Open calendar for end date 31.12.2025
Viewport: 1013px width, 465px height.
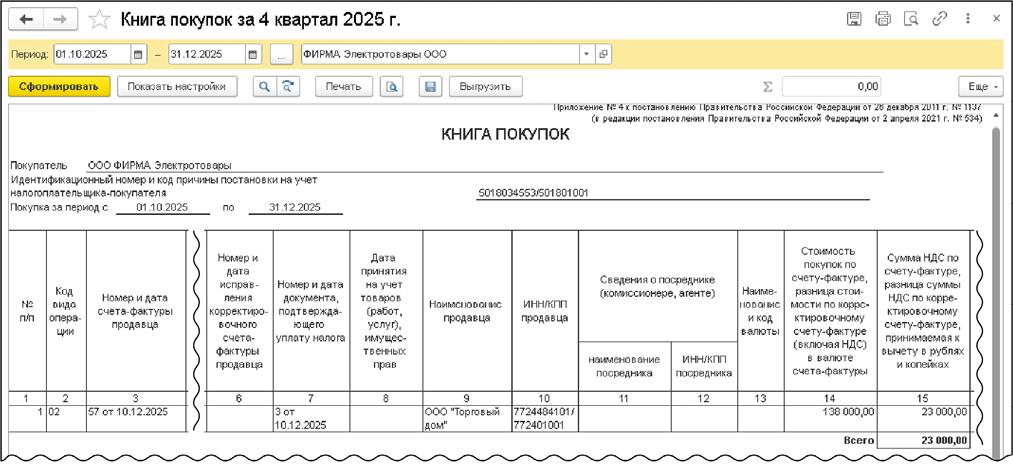pos(253,54)
